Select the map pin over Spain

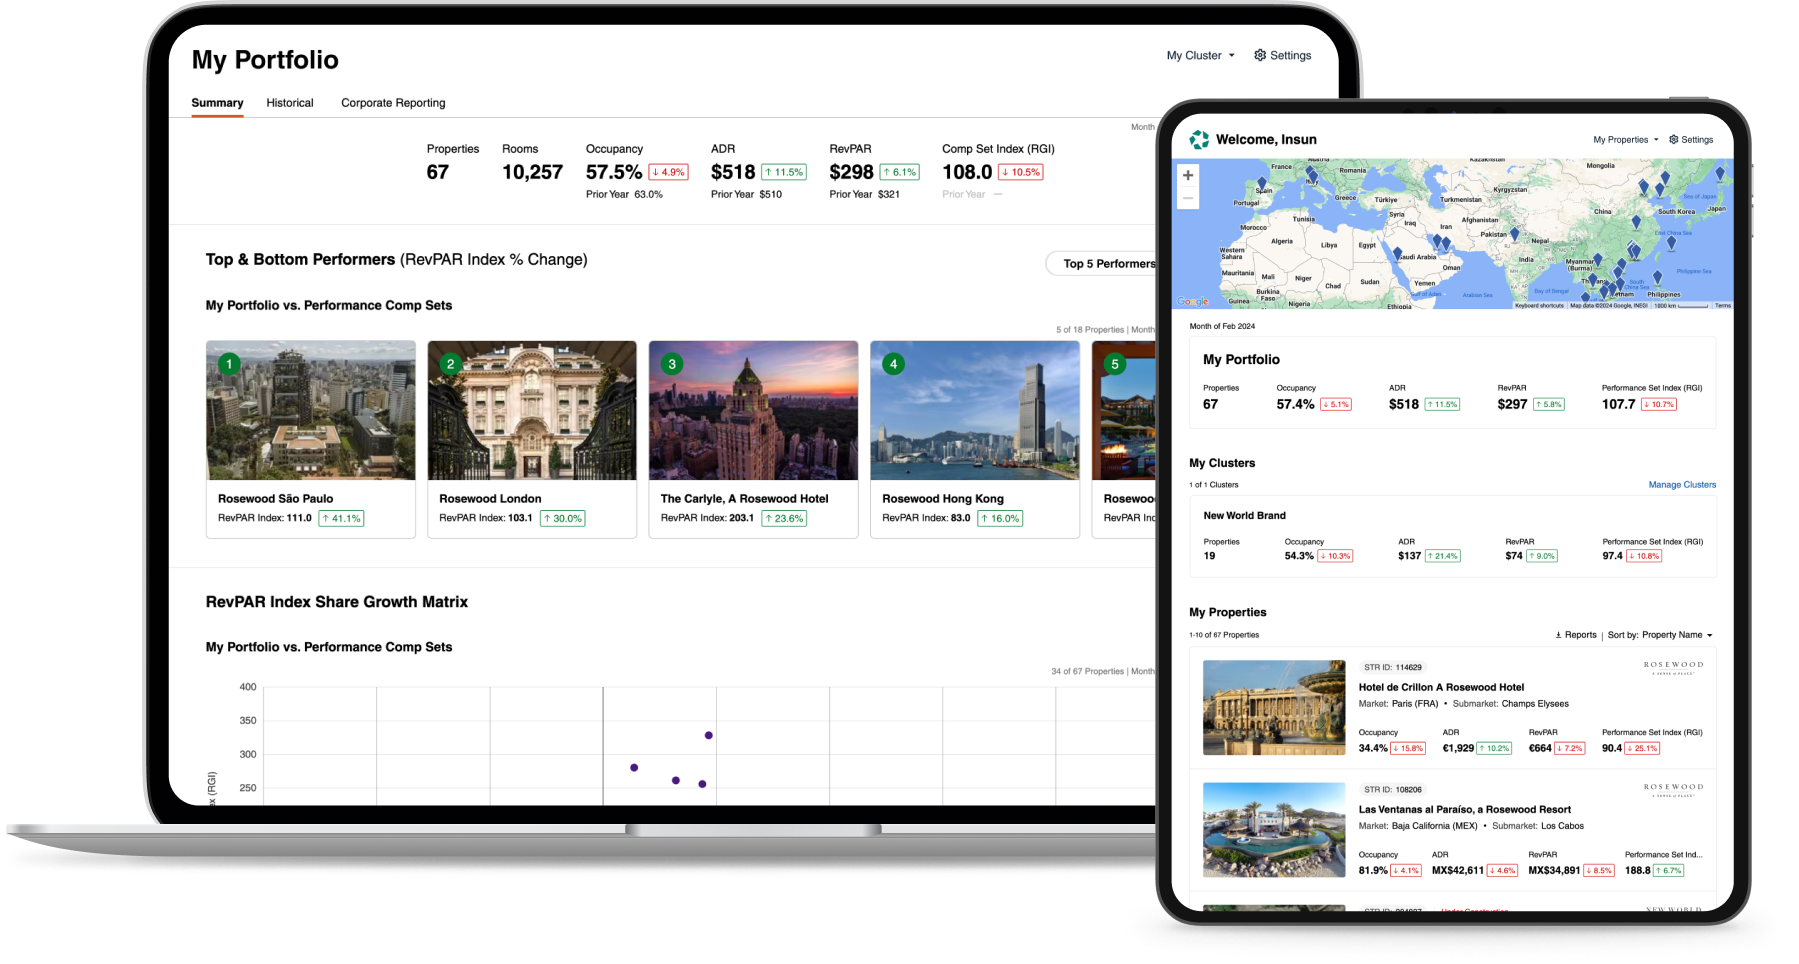[x=1262, y=183]
